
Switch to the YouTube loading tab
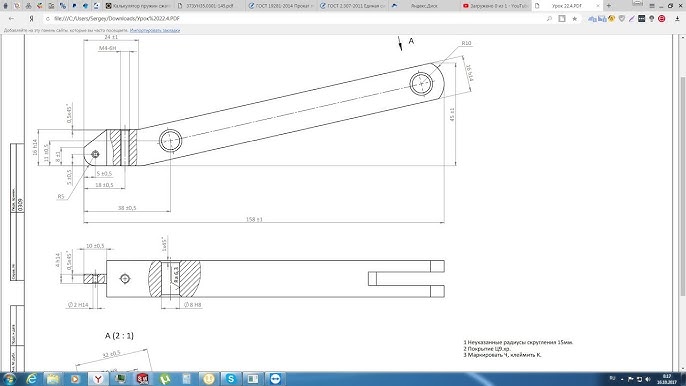click(495, 6)
